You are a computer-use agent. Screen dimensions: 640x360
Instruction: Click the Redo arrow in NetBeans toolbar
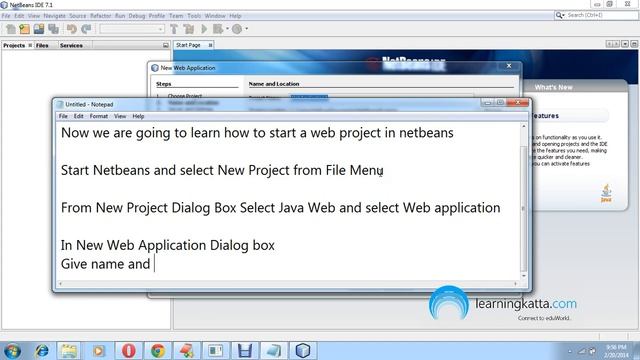[x=86, y=29]
